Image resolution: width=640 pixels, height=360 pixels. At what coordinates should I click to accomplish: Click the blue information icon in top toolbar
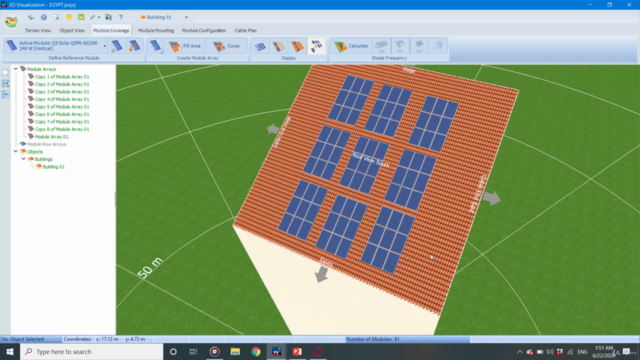(x=44, y=17)
